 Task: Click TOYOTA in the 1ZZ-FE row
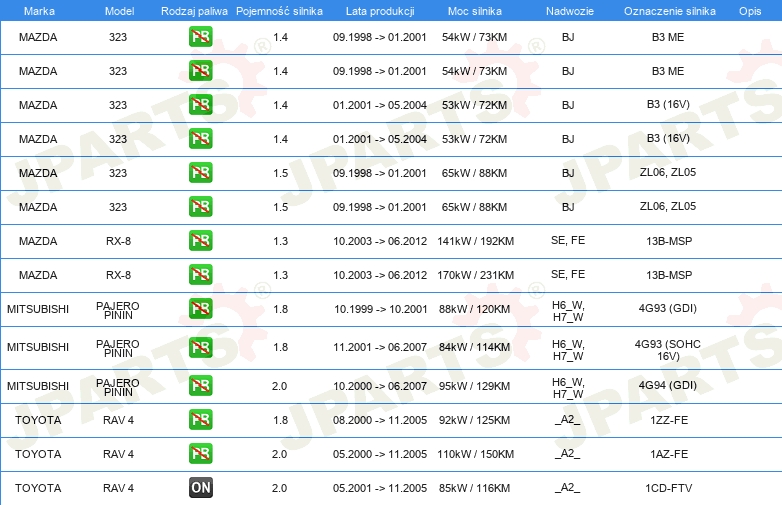(x=38, y=420)
